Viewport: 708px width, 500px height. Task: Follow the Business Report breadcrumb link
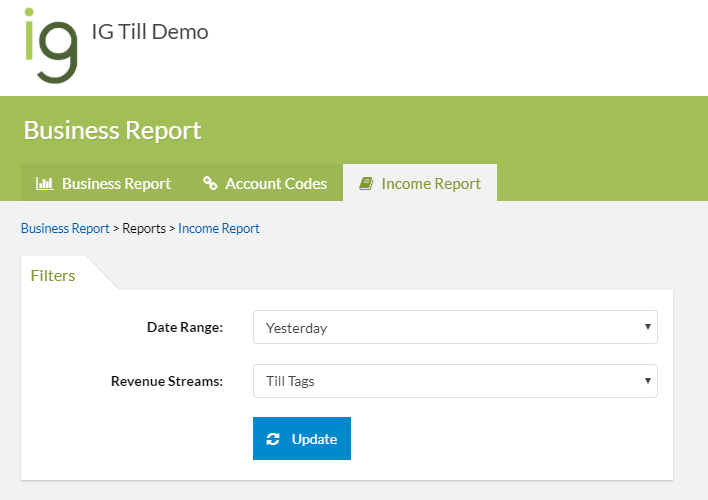pos(65,229)
